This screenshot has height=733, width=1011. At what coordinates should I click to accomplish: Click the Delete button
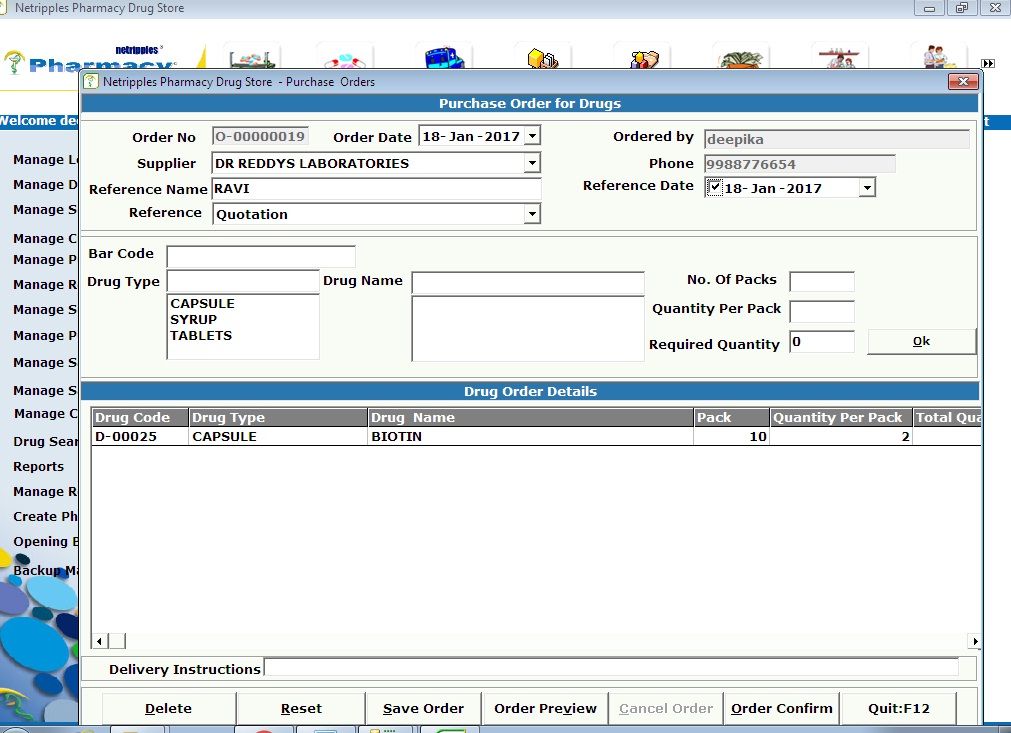click(168, 709)
